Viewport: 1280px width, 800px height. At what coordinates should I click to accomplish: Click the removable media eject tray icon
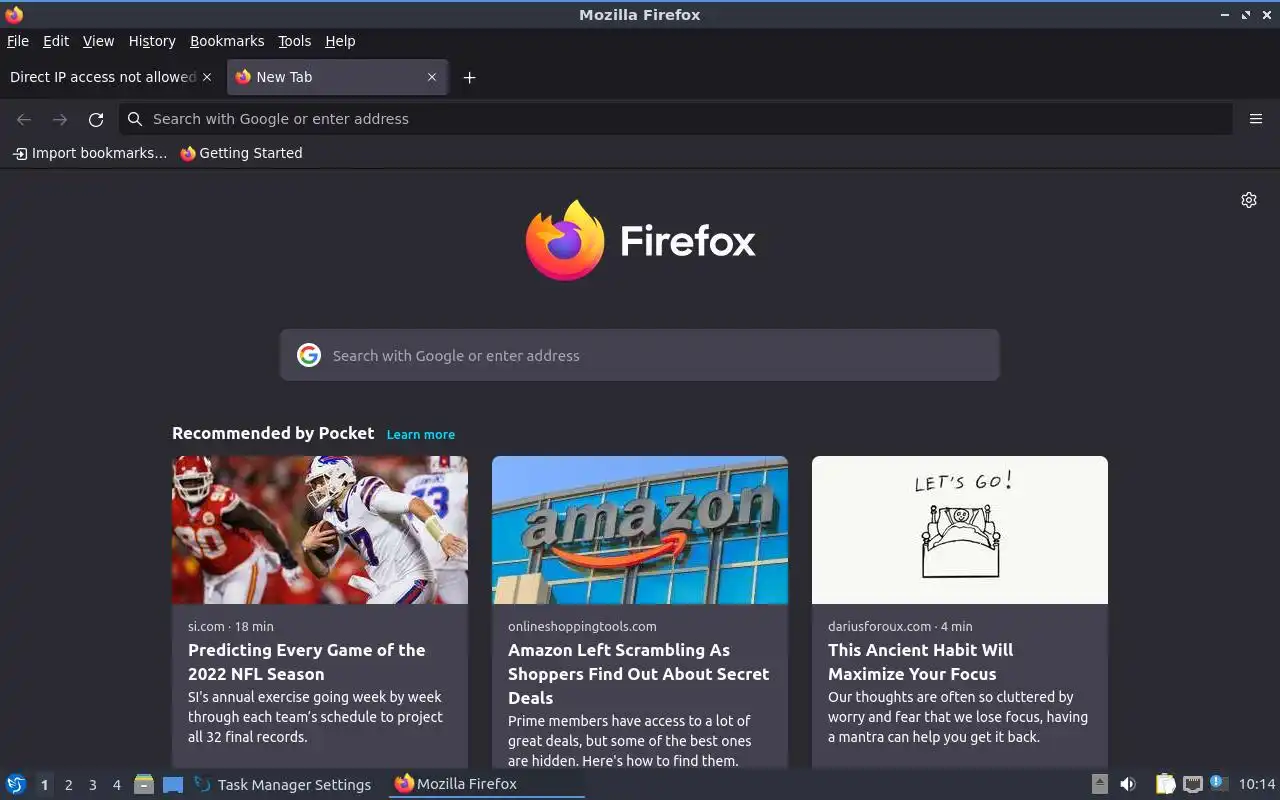coord(1099,784)
